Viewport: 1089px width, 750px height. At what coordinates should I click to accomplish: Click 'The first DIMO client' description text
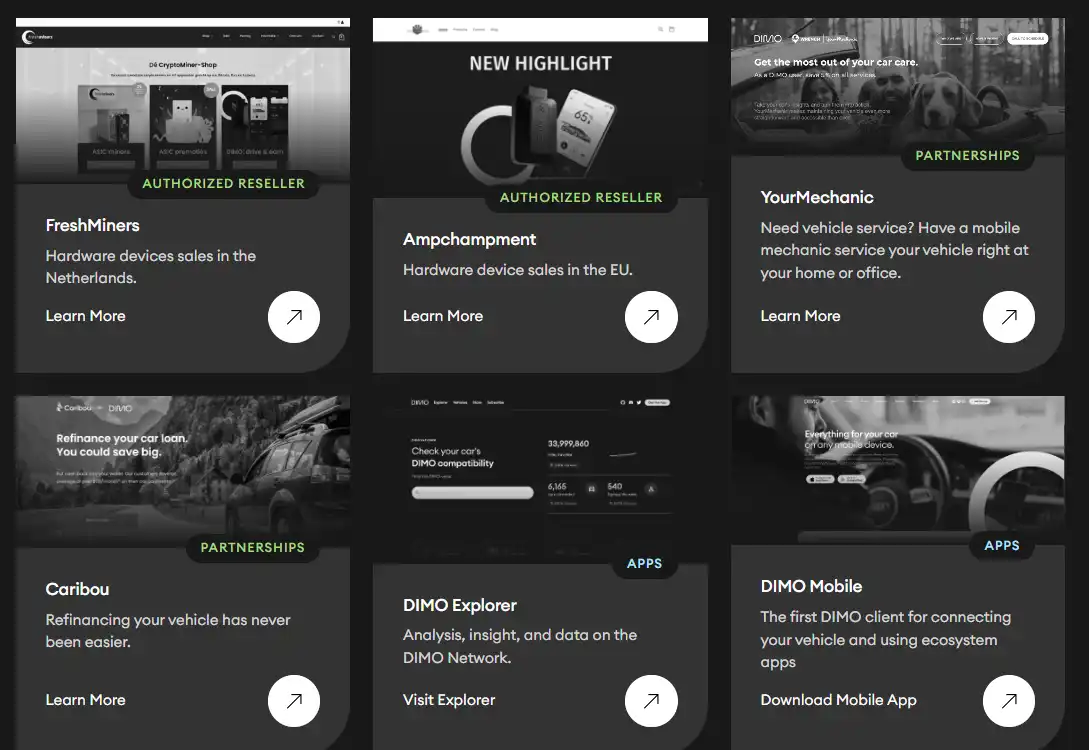(x=886, y=640)
